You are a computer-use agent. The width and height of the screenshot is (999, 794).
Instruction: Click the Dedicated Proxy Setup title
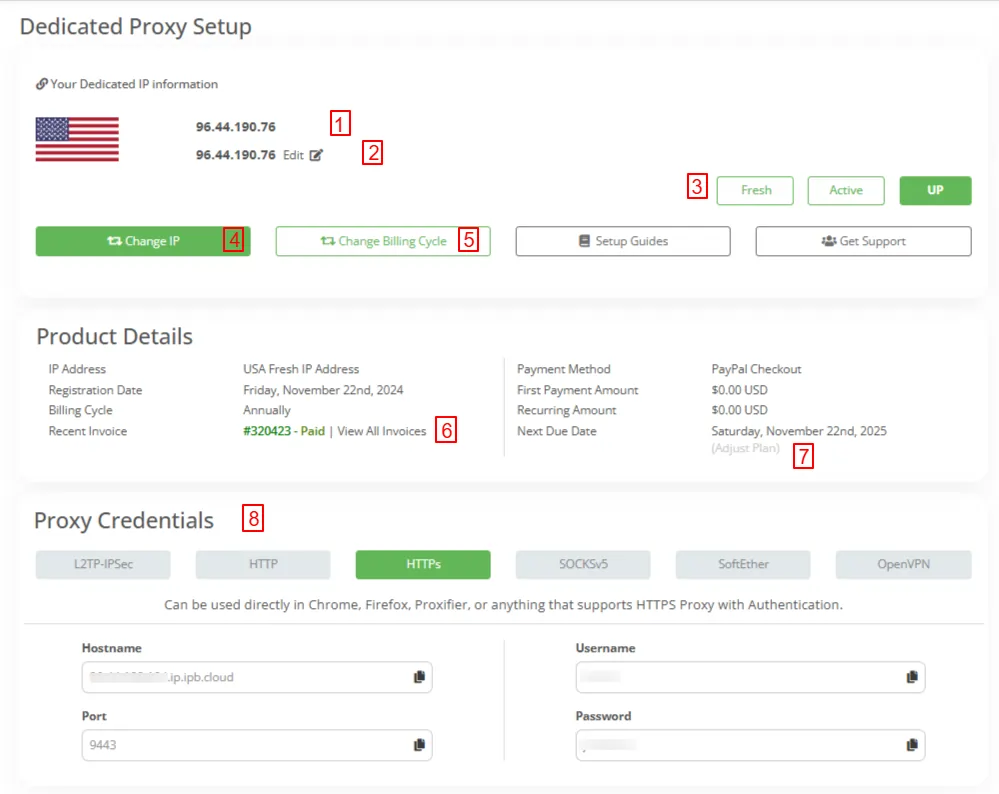click(x=136, y=27)
